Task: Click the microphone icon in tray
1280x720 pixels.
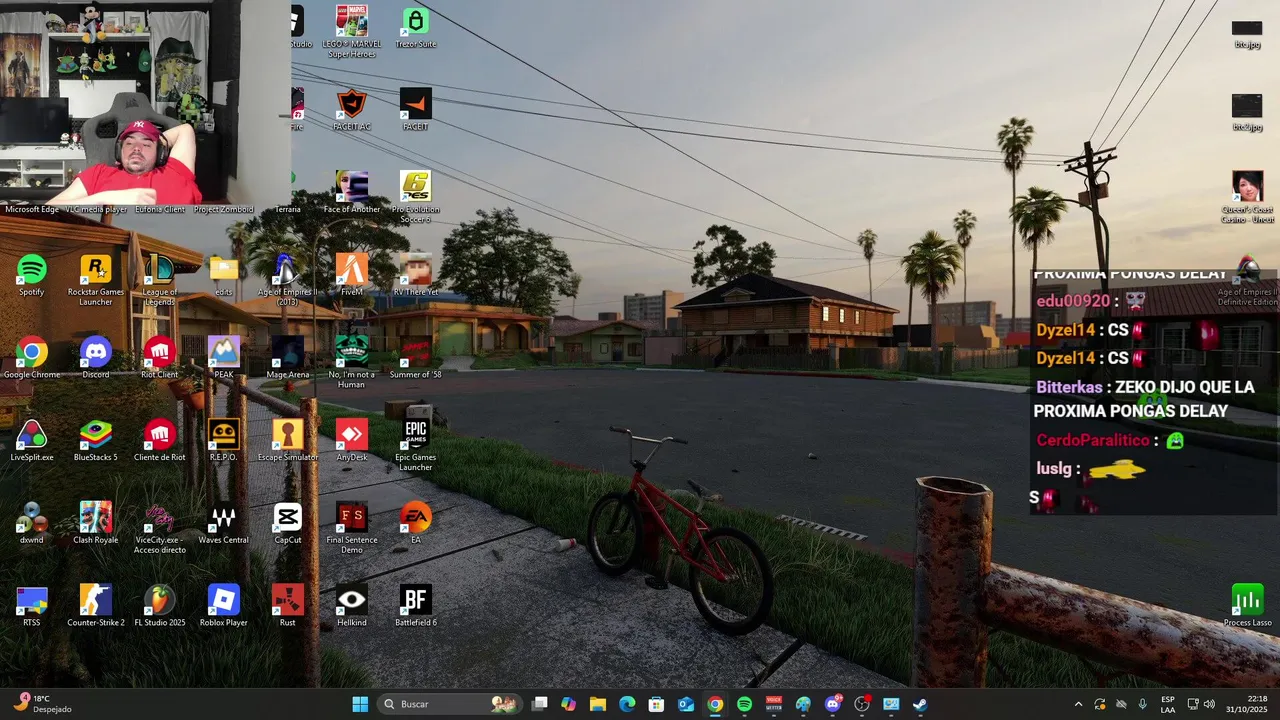Action: (1143, 704)
